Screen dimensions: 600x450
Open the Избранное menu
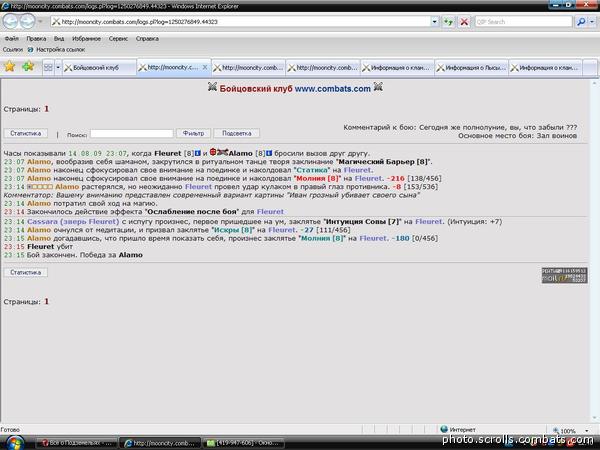coord(86,39)
